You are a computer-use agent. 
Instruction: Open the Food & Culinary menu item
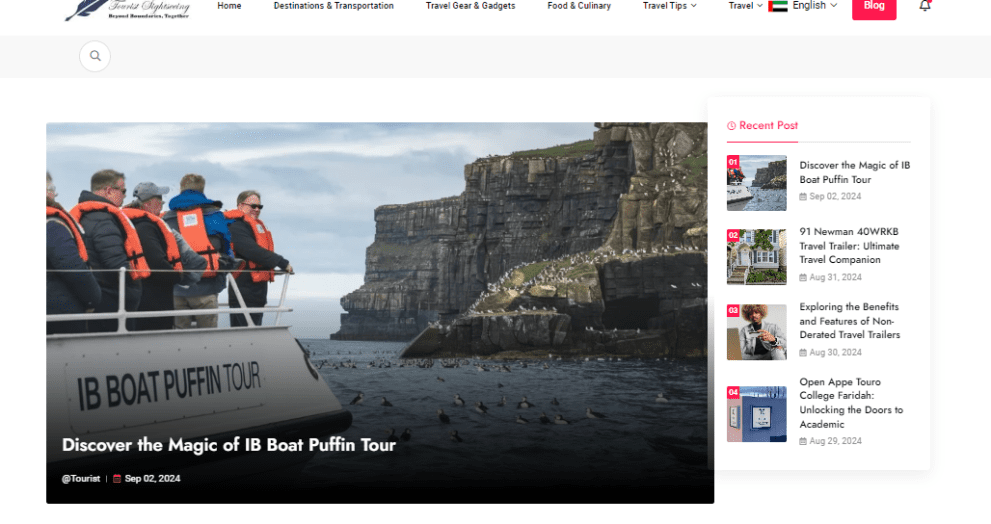(x=579, y=6)
